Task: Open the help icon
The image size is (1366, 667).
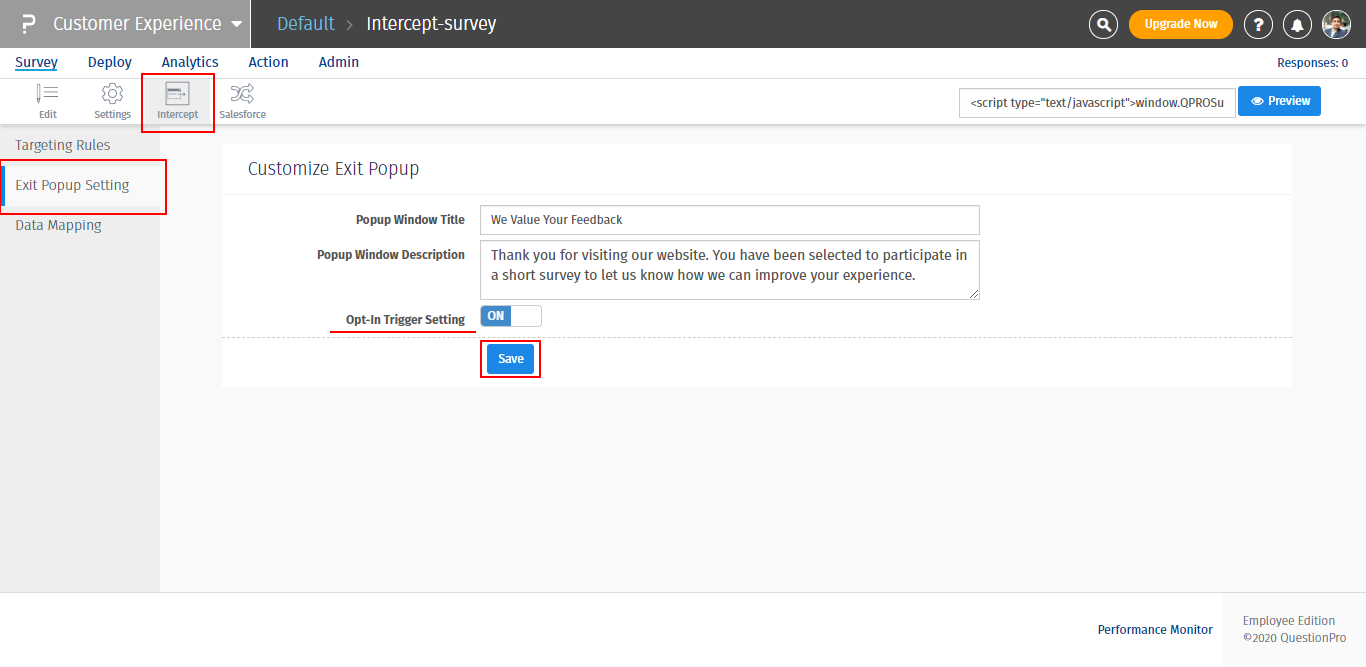Action: tap(1258, 24)
